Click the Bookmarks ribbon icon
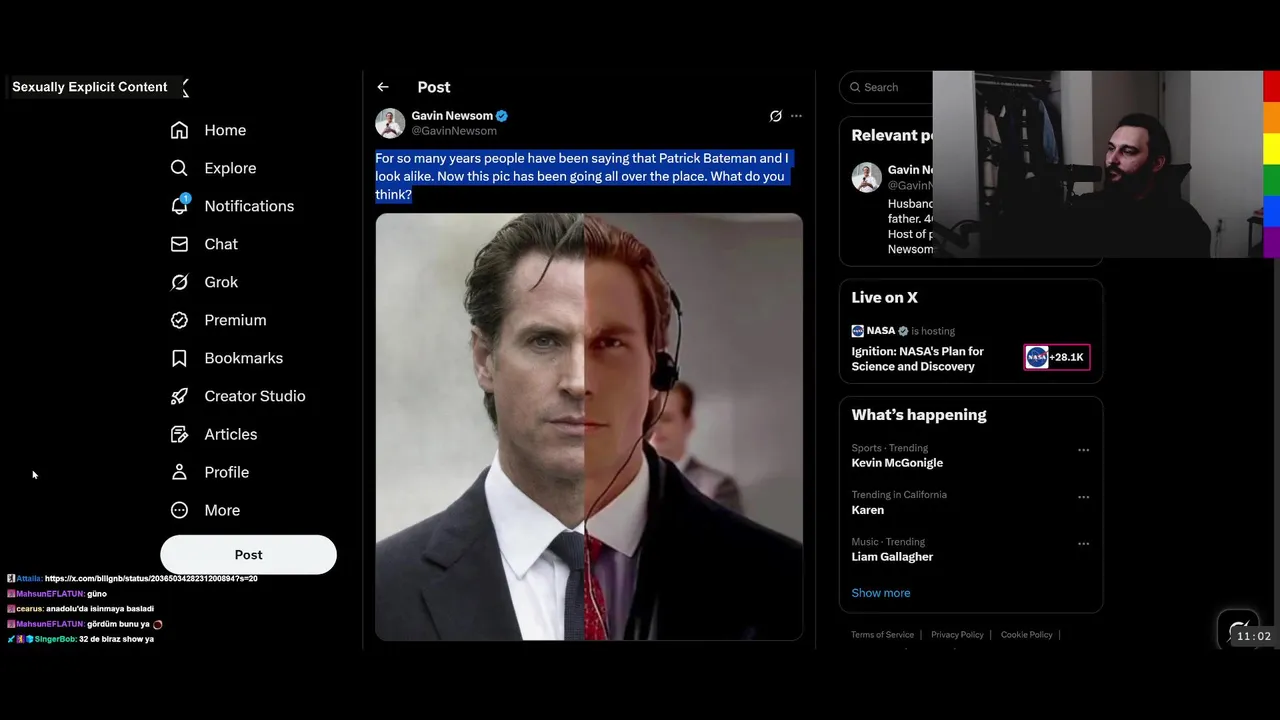Screen dimensions: 1280x720 (x=179, y=358)
